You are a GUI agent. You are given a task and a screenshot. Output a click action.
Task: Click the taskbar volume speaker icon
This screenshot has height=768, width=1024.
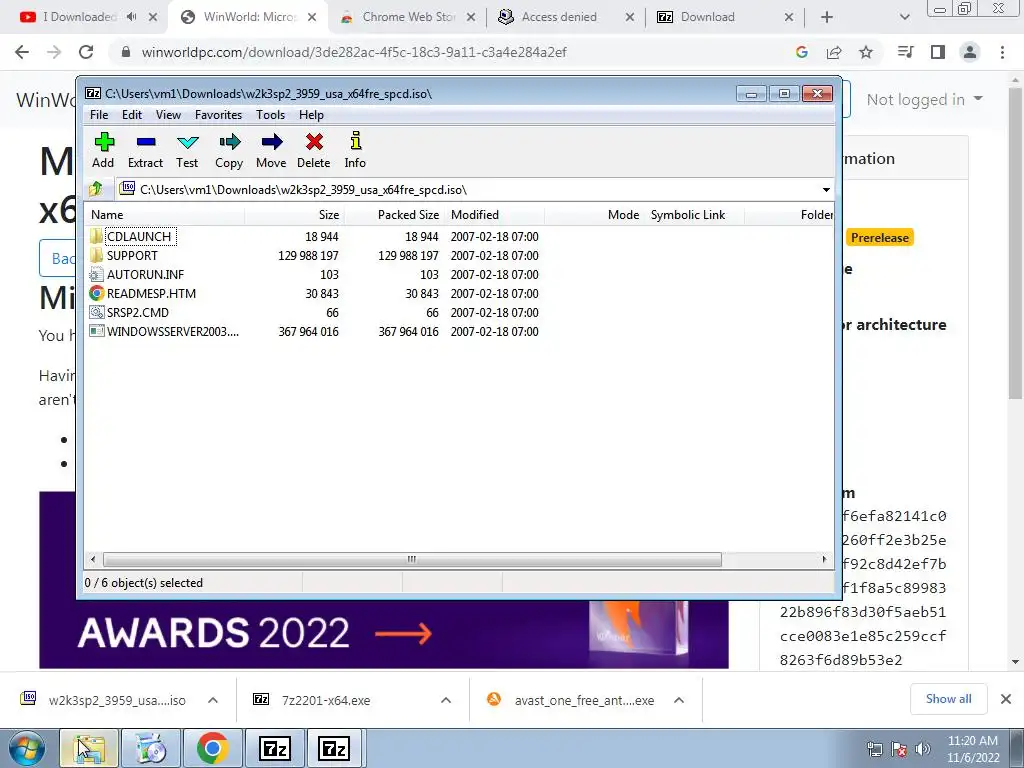click(x=922, y=749)
